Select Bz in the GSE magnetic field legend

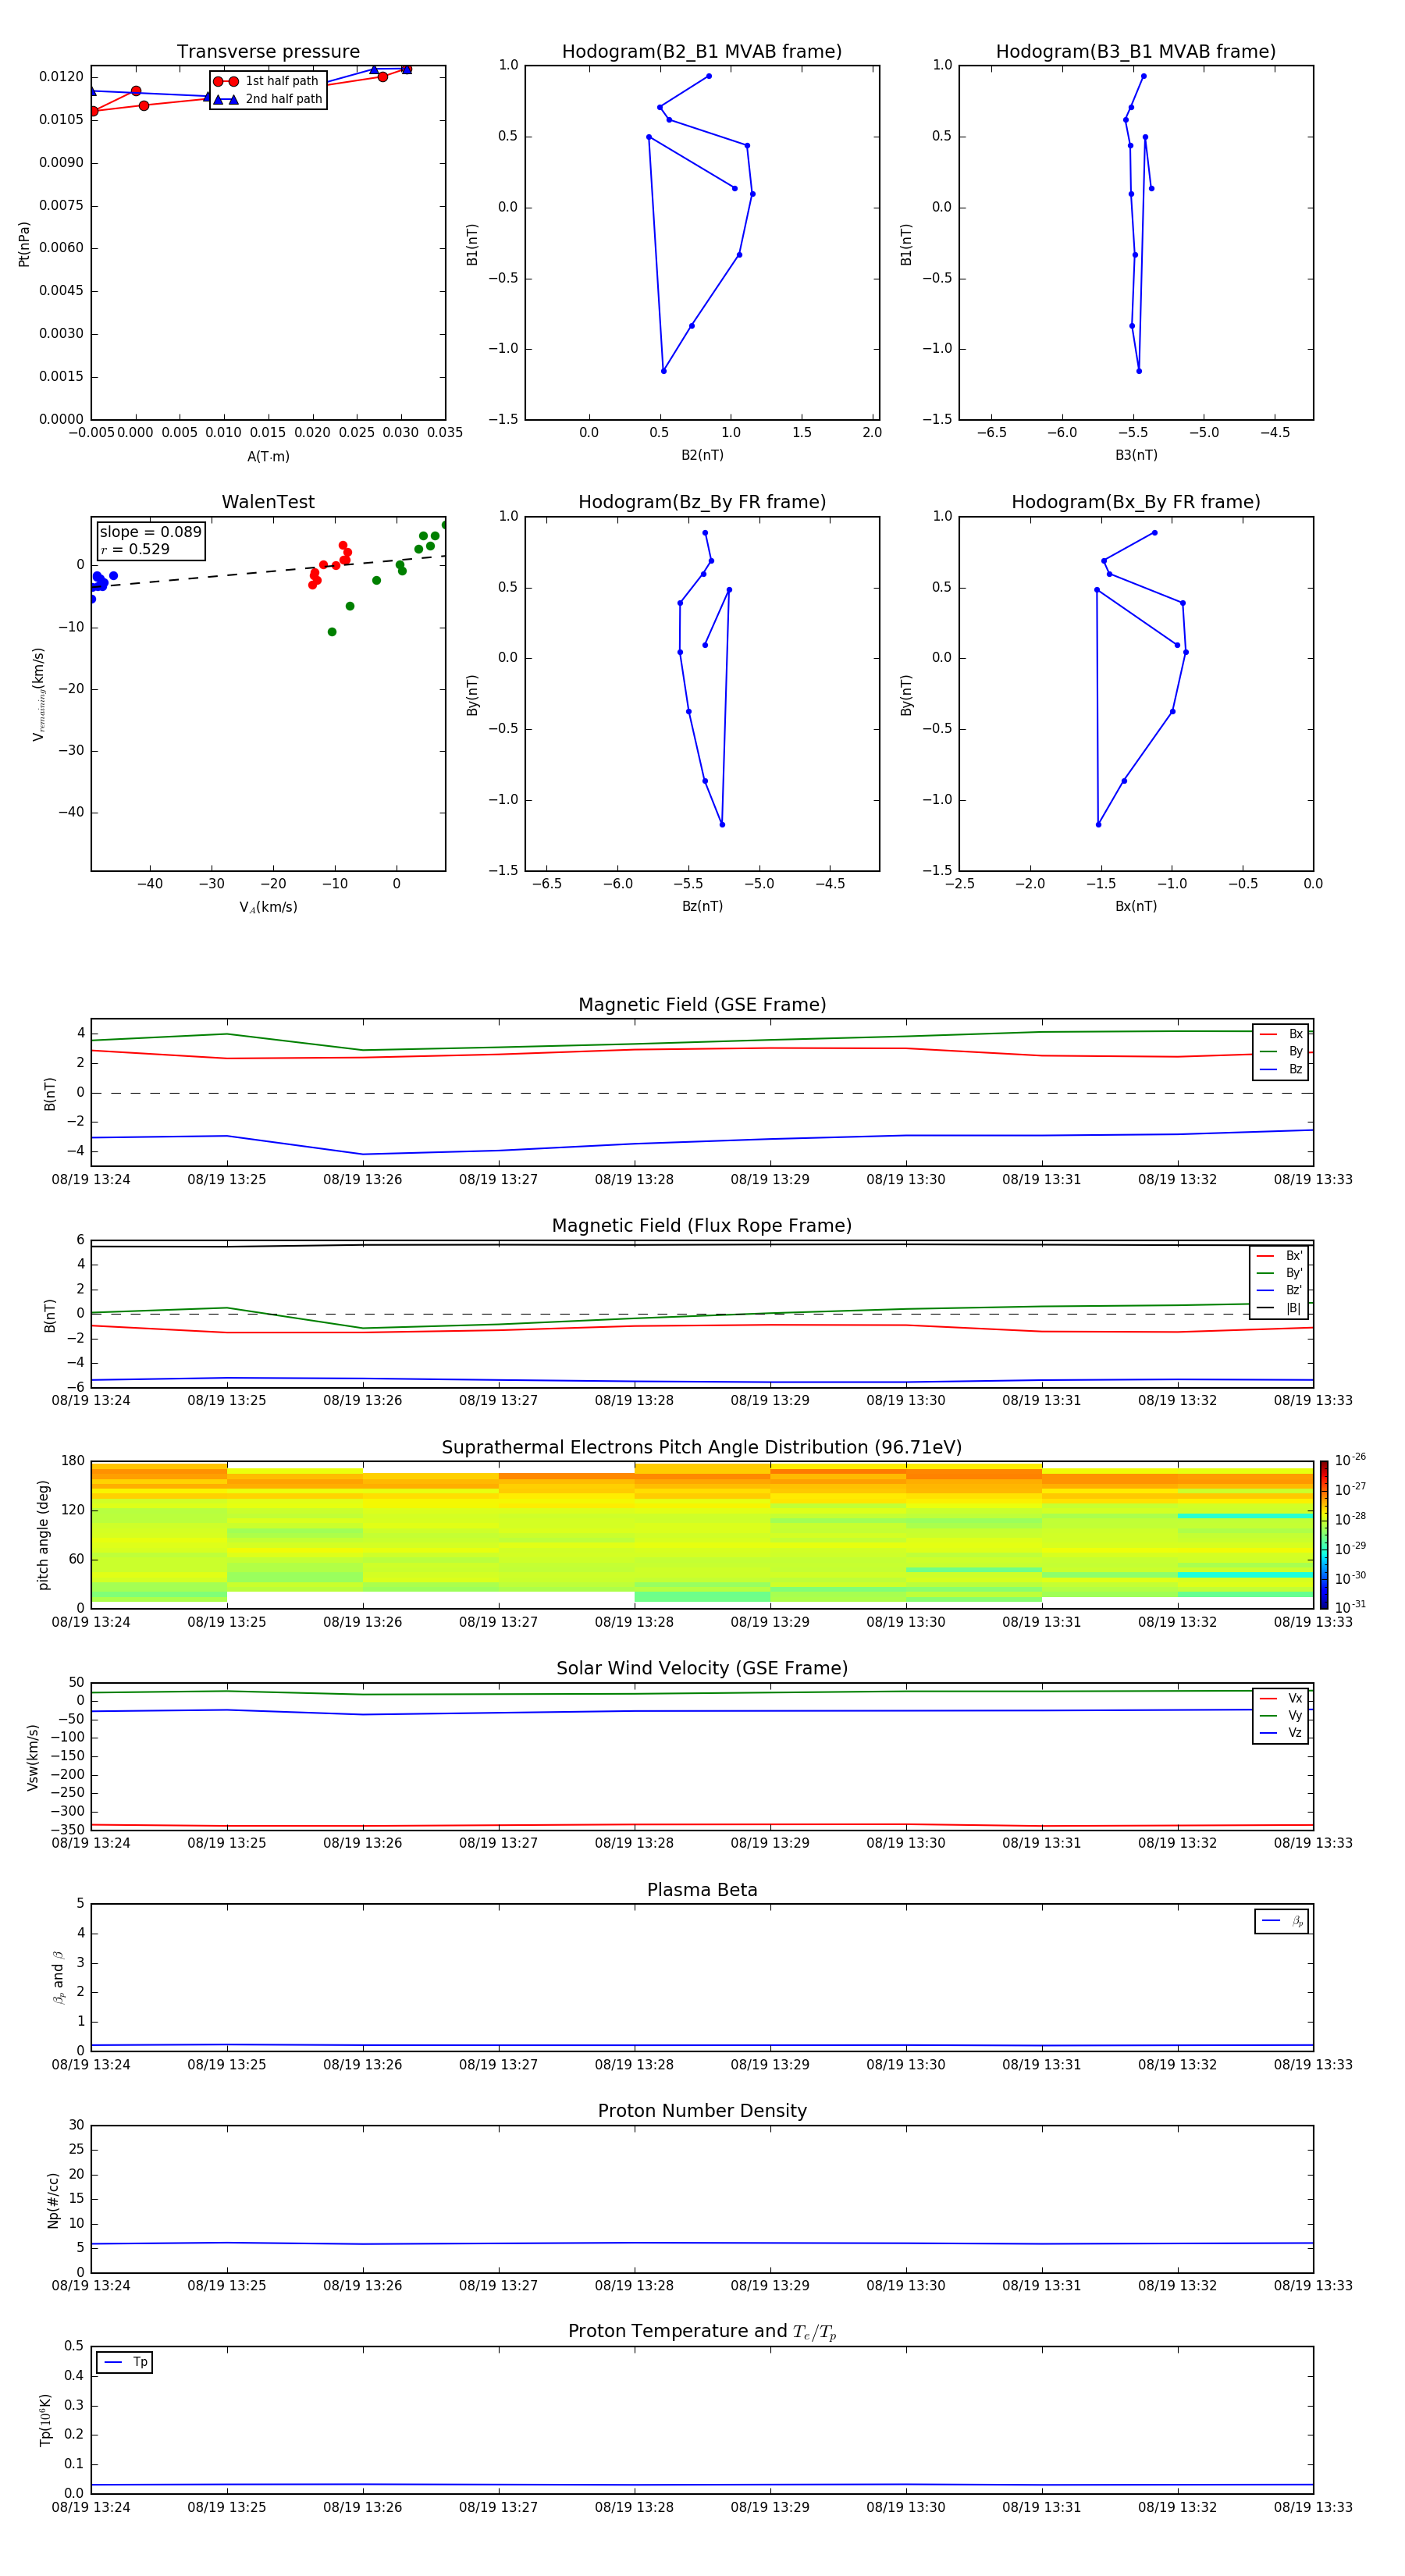tap(1281, 1069)
